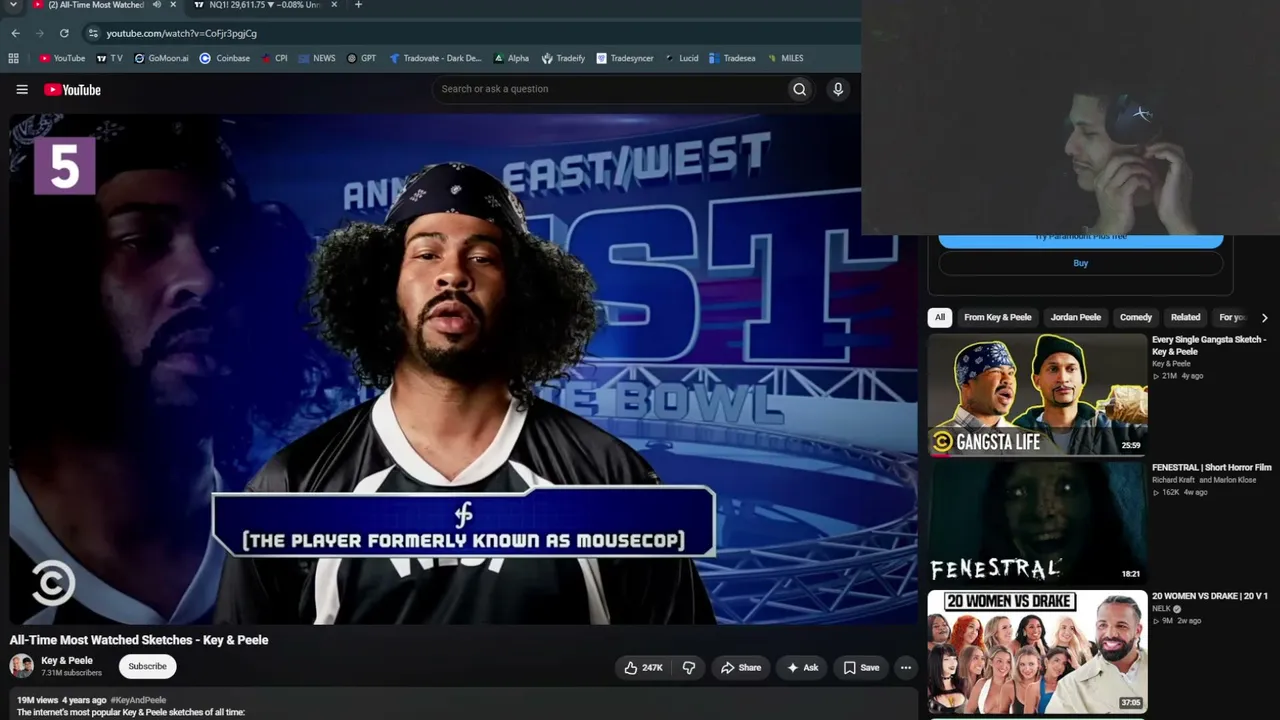
Task: Open the GPT bookmark
Action: (x=361, y=58)
